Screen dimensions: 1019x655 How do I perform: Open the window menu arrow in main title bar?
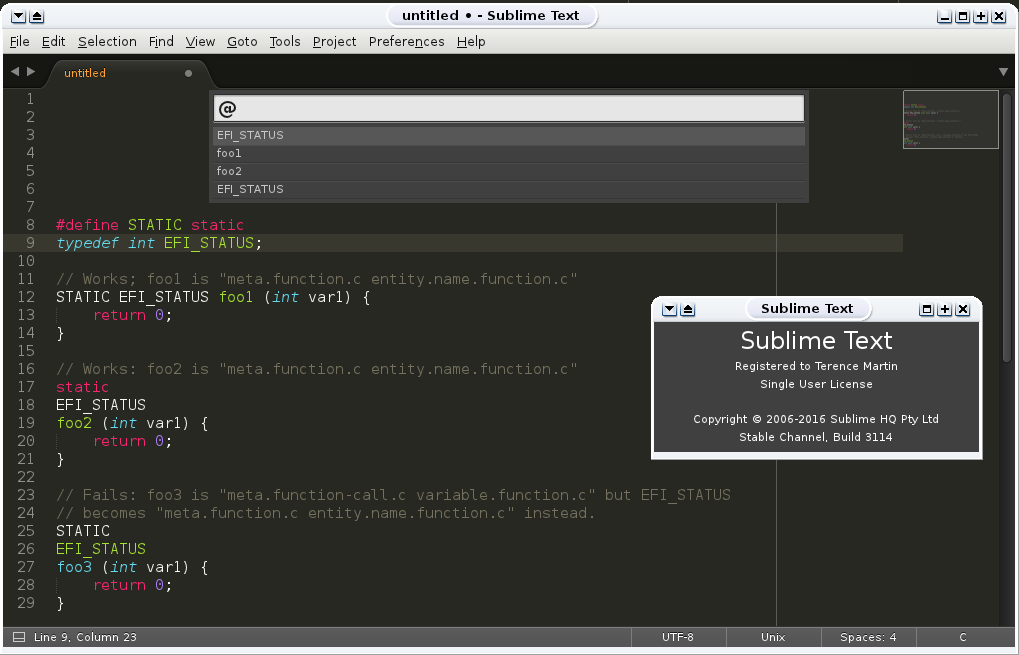19,17
